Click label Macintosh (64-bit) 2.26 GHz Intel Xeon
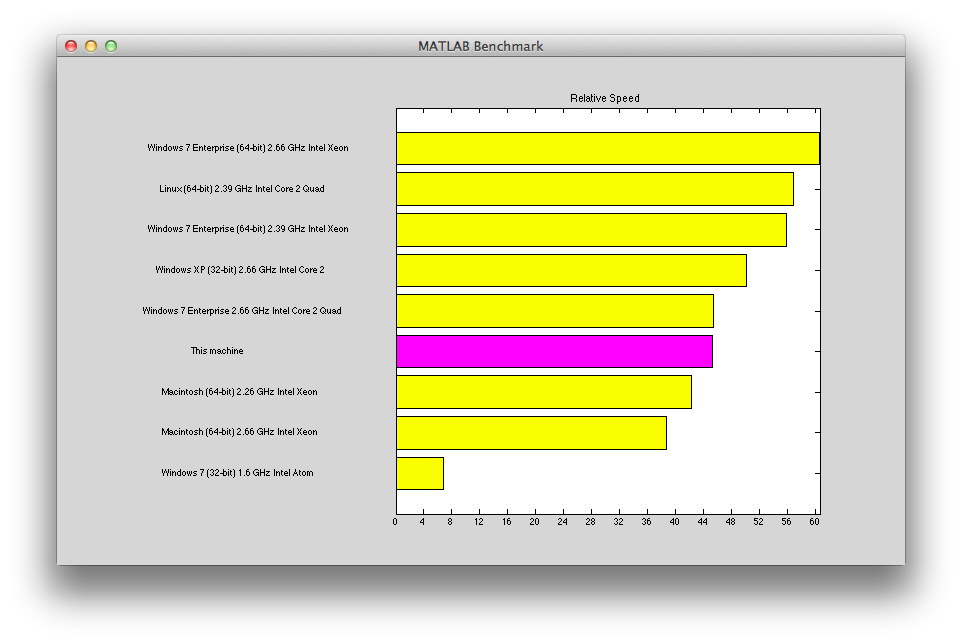Viewport: 962px width, 644px height. 239,392
